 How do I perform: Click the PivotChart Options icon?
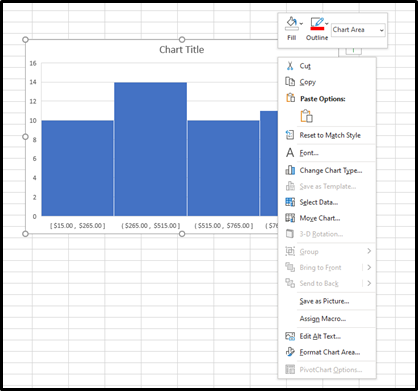pos(290,369)
